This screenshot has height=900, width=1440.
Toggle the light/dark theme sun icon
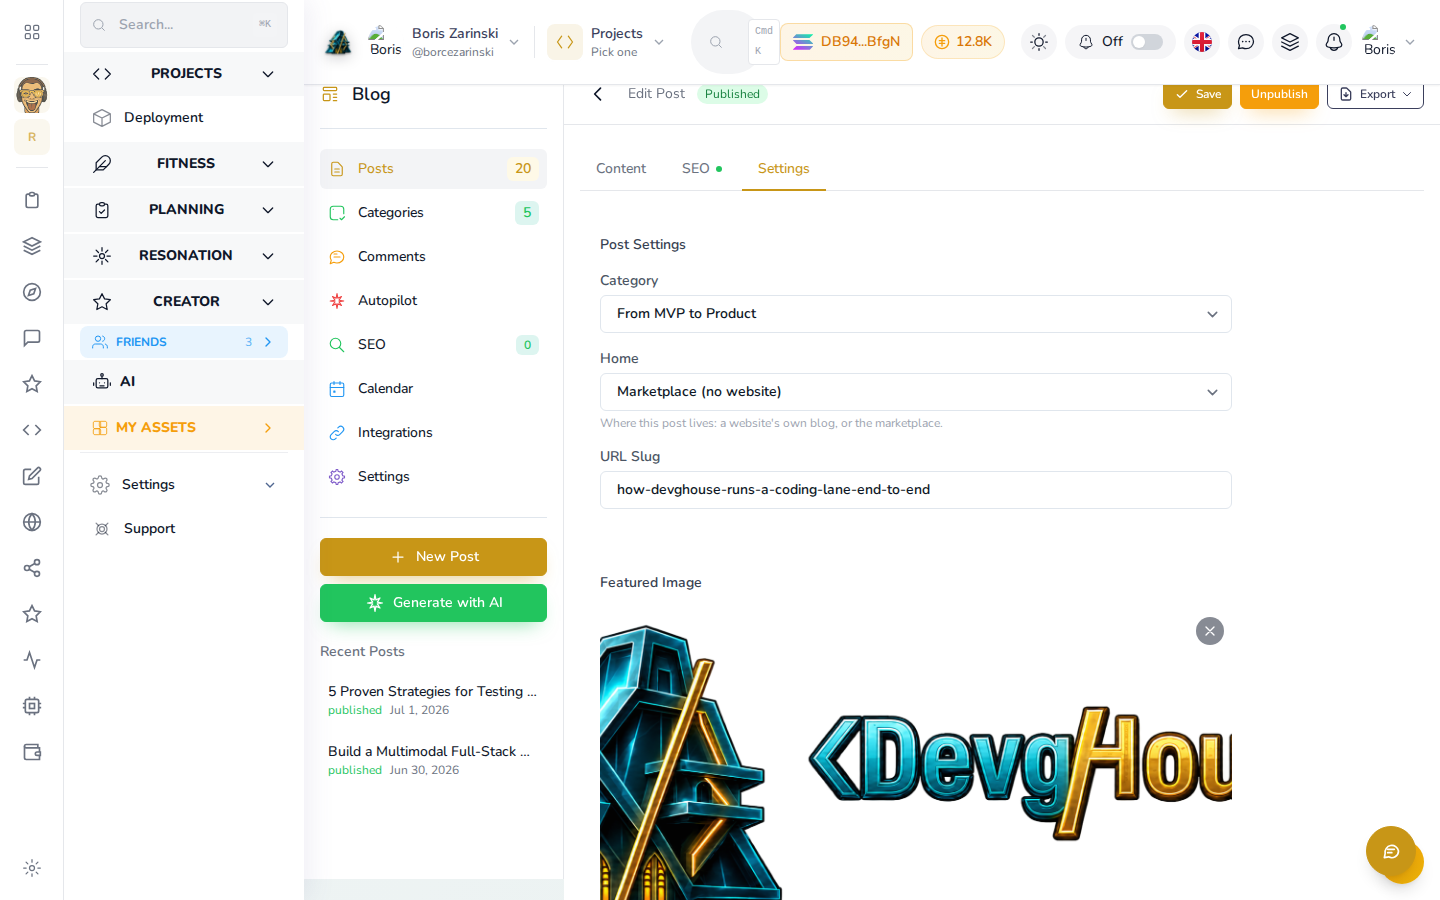(1039, 42)
